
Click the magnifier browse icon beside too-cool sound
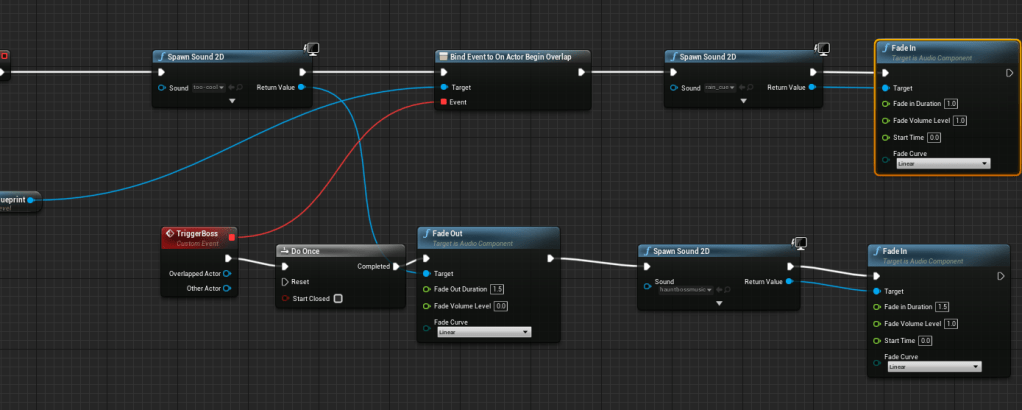pyautogui.click(x=240, y=88)
